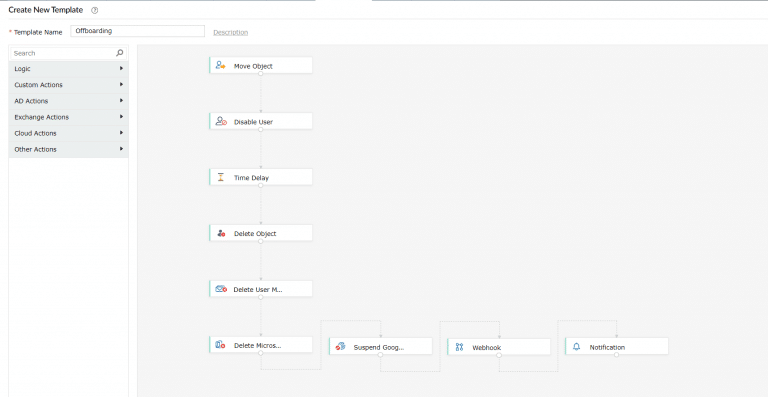Select the Suspend Goog... node label
Screen dimensions: 768x397
pos(379,347)
